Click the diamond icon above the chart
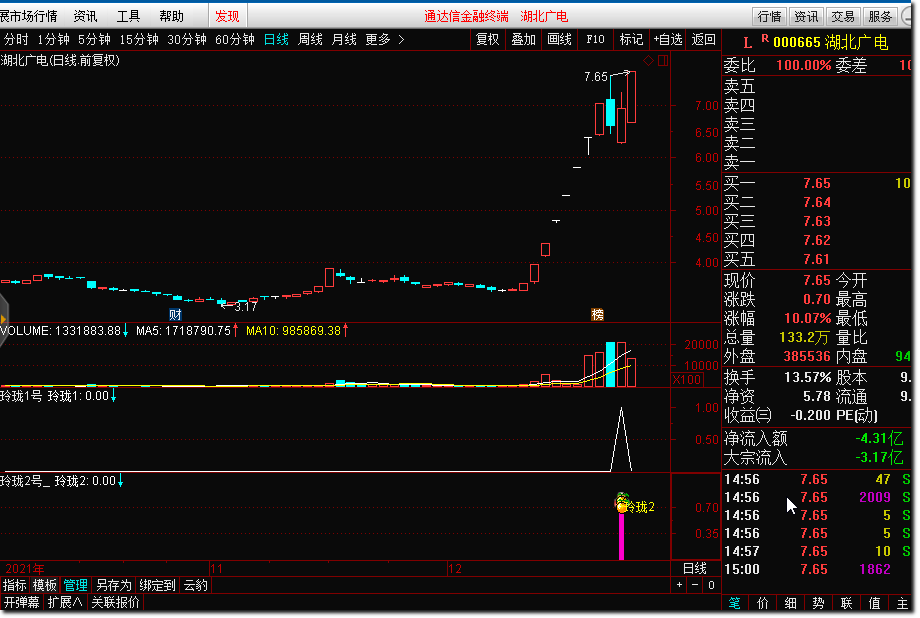920x618 pixels. tap(648, 60)
